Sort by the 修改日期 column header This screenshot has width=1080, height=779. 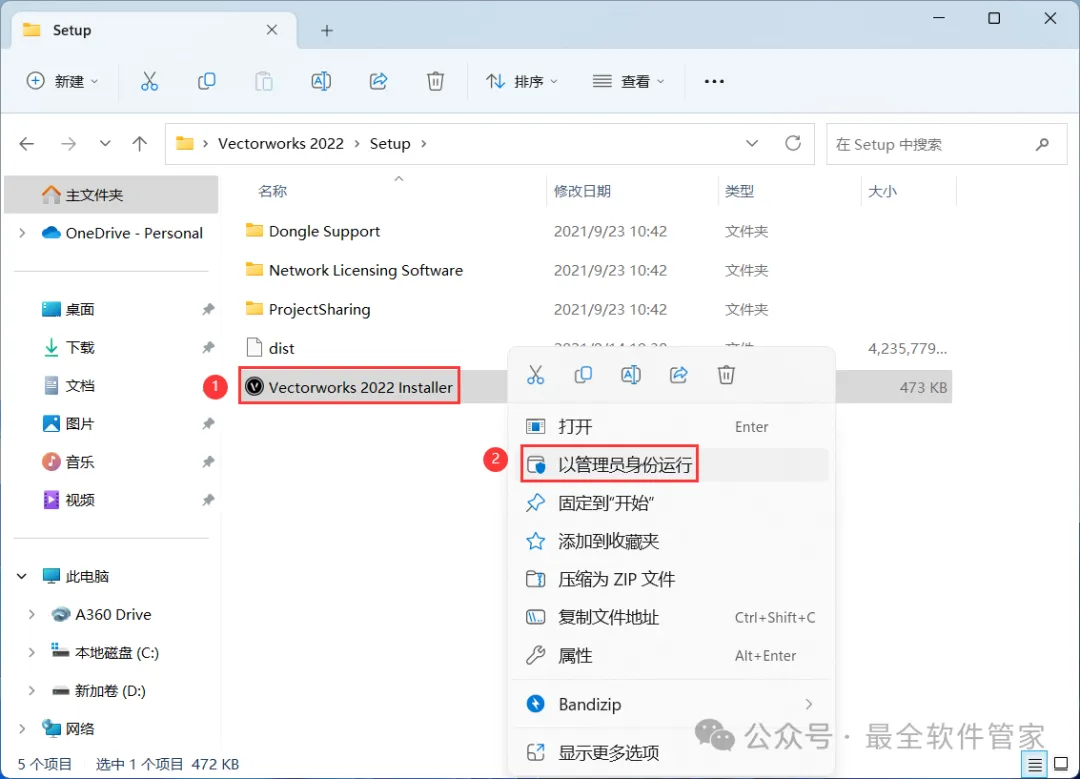(x=582, y=191)
